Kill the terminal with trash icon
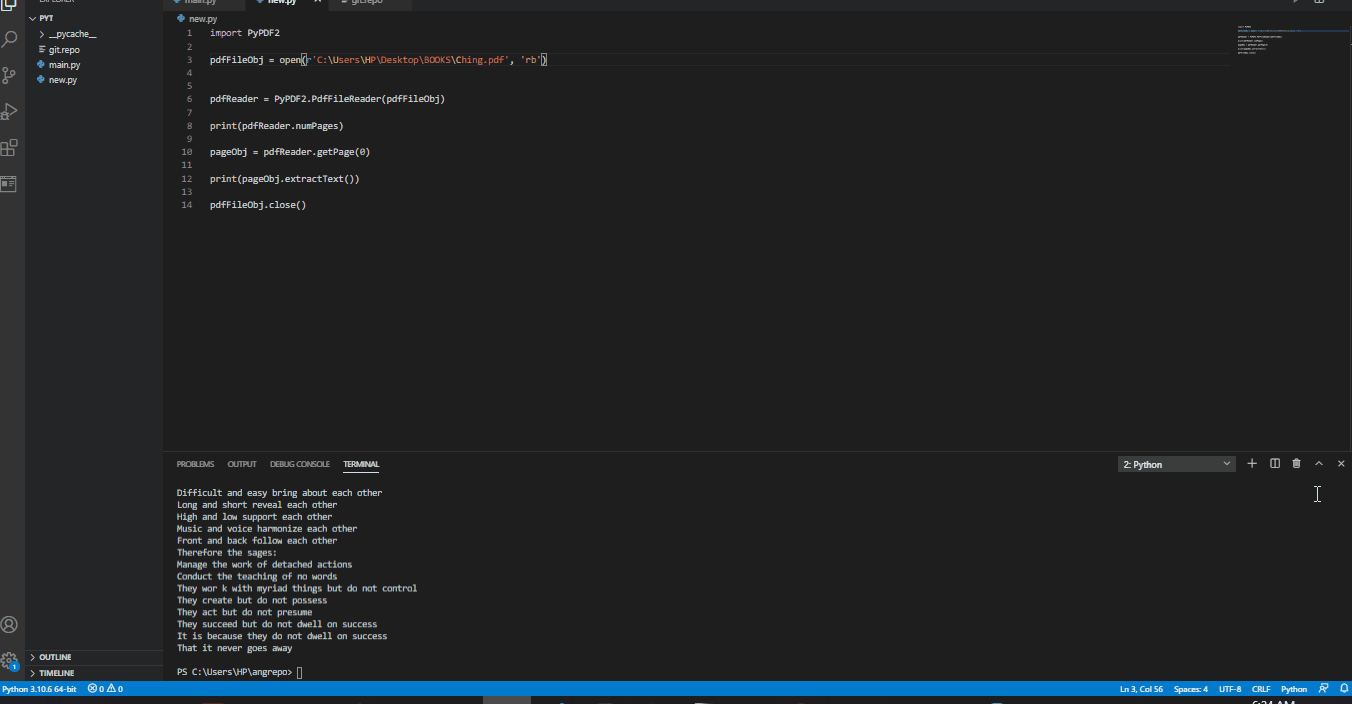The image size is (1352, 704). (1296, 463)
